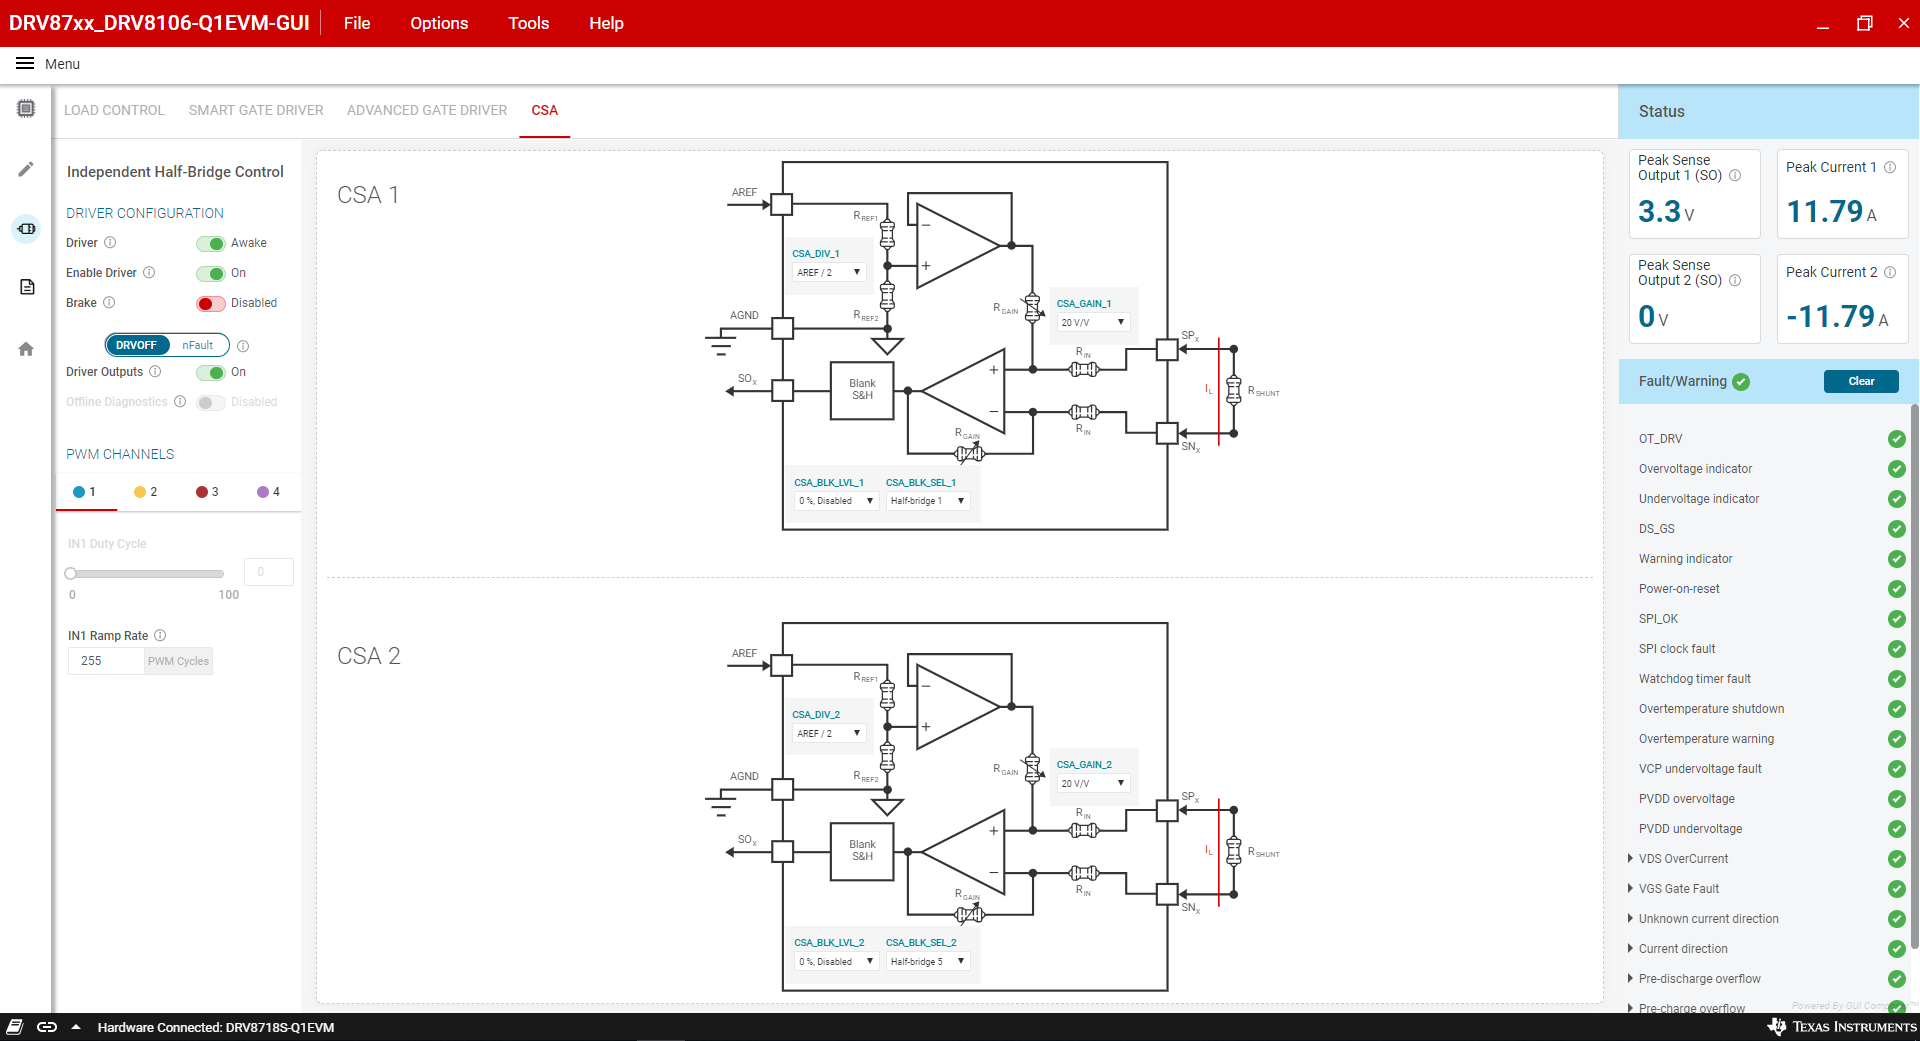The image size is (1920, 1041).
Task: Show info next to DRVOFF nFault selector
Action: [x=243, y=346]
